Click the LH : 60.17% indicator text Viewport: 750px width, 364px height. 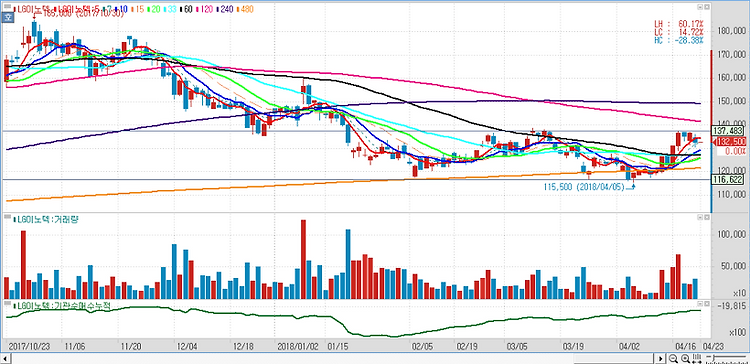pyautogui.click(x=679, y=23)
